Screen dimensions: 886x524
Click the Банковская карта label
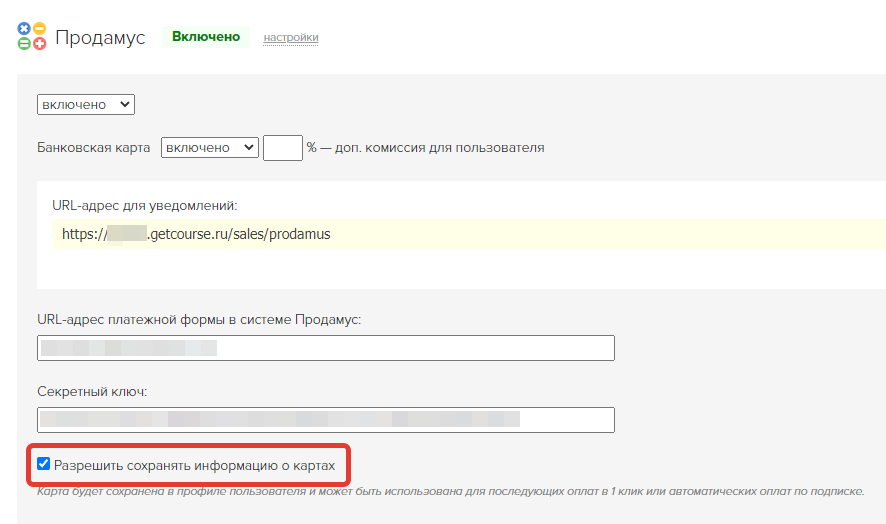(x=93, y=148)
